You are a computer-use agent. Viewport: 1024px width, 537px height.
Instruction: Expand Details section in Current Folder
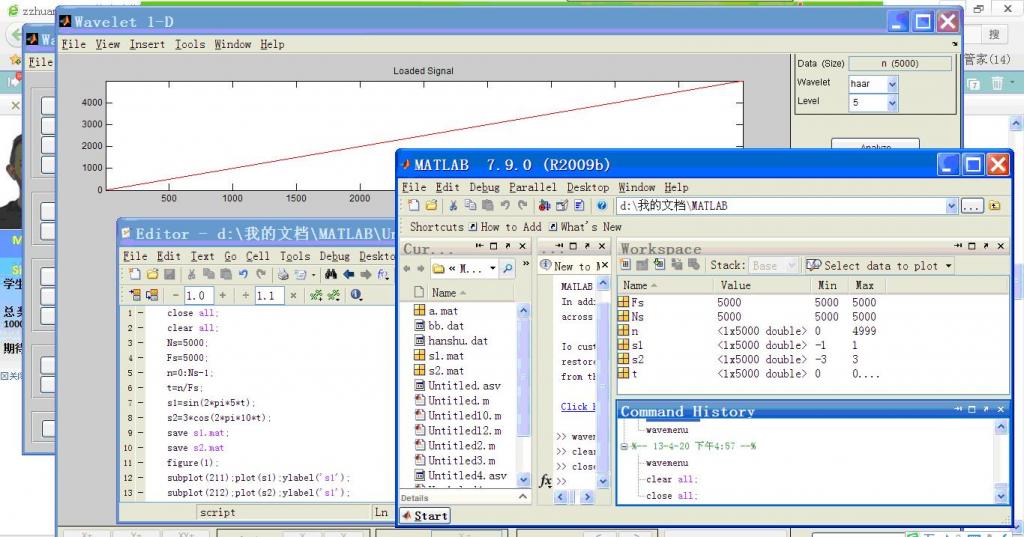pyautogui.click(x=522, y=497)
